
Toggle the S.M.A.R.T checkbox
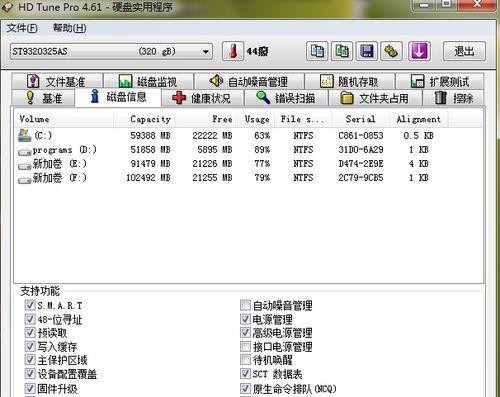pos(30,305)
